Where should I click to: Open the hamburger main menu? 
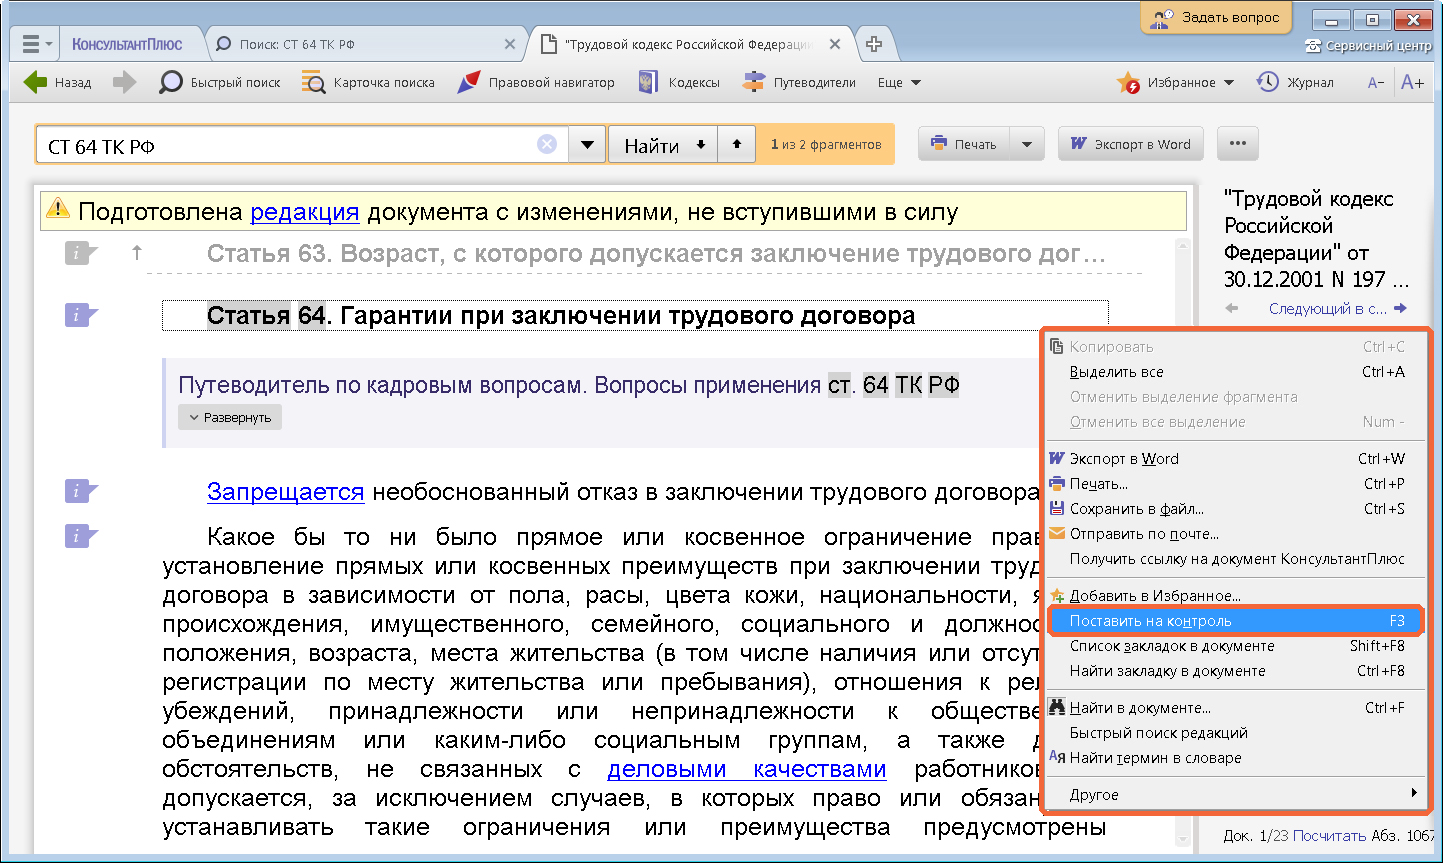pyautogui.click(x=35, y=44)
